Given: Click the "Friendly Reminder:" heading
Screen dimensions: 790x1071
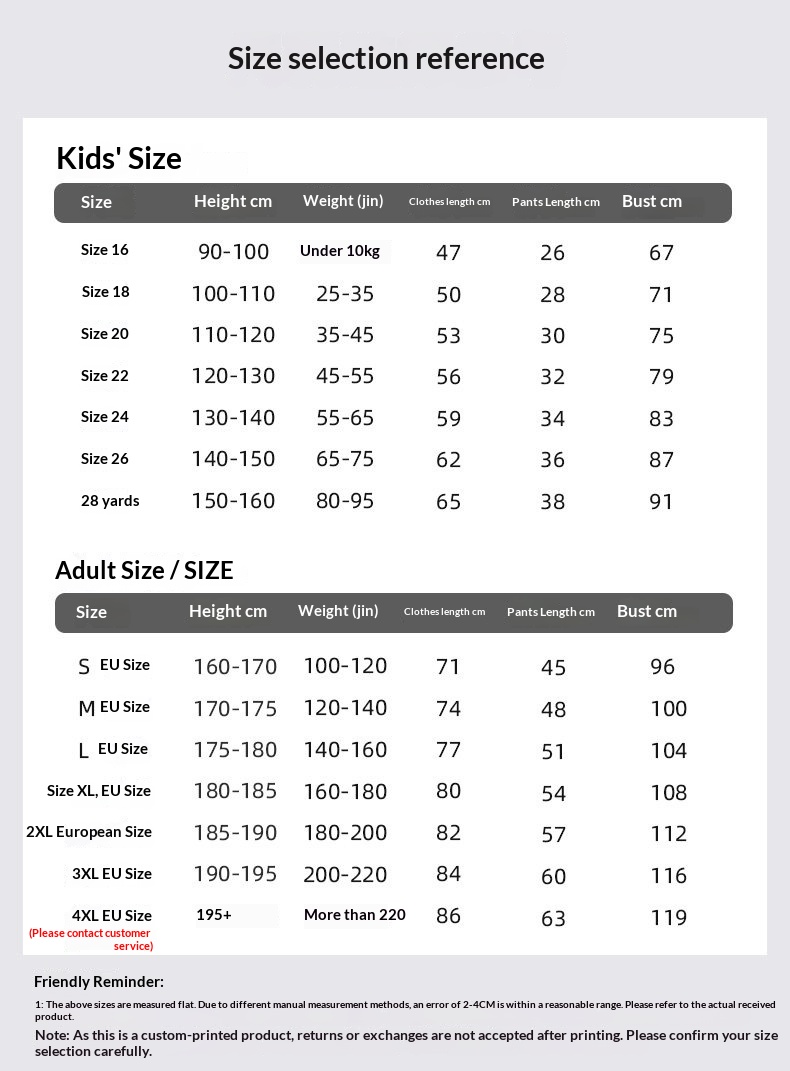Looking at the screenshot, I should tap(99, 982).
